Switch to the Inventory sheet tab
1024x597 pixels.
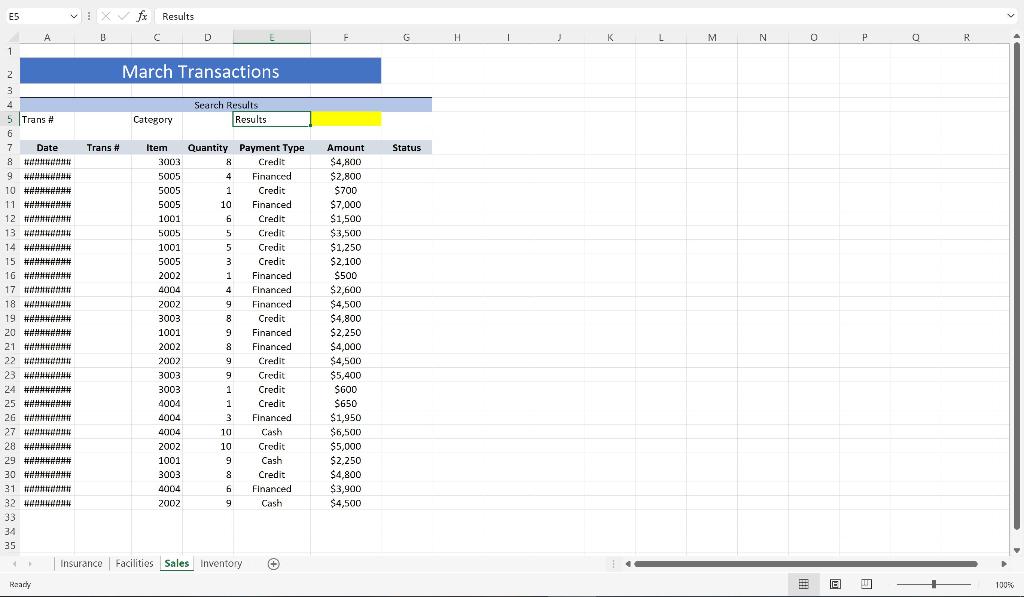pyautogui.click(x=221, y=563)
